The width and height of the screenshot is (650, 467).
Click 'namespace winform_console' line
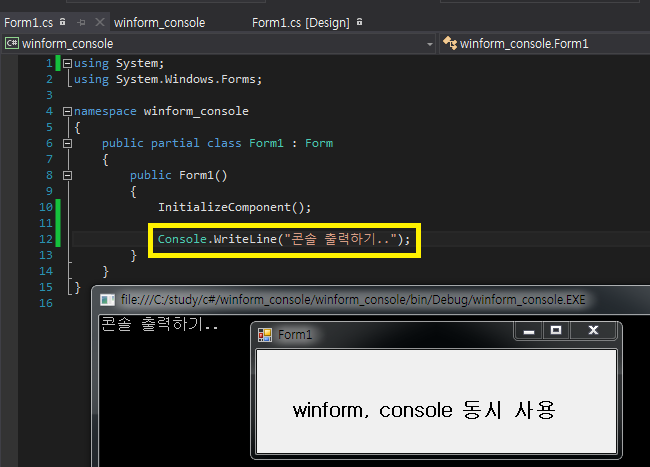[x=161, y=111]
